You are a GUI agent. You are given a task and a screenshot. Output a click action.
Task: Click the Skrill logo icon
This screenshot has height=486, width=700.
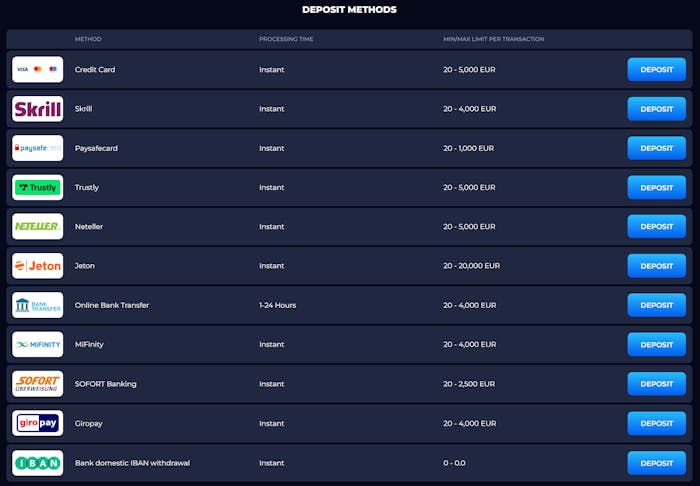(38, 109)
